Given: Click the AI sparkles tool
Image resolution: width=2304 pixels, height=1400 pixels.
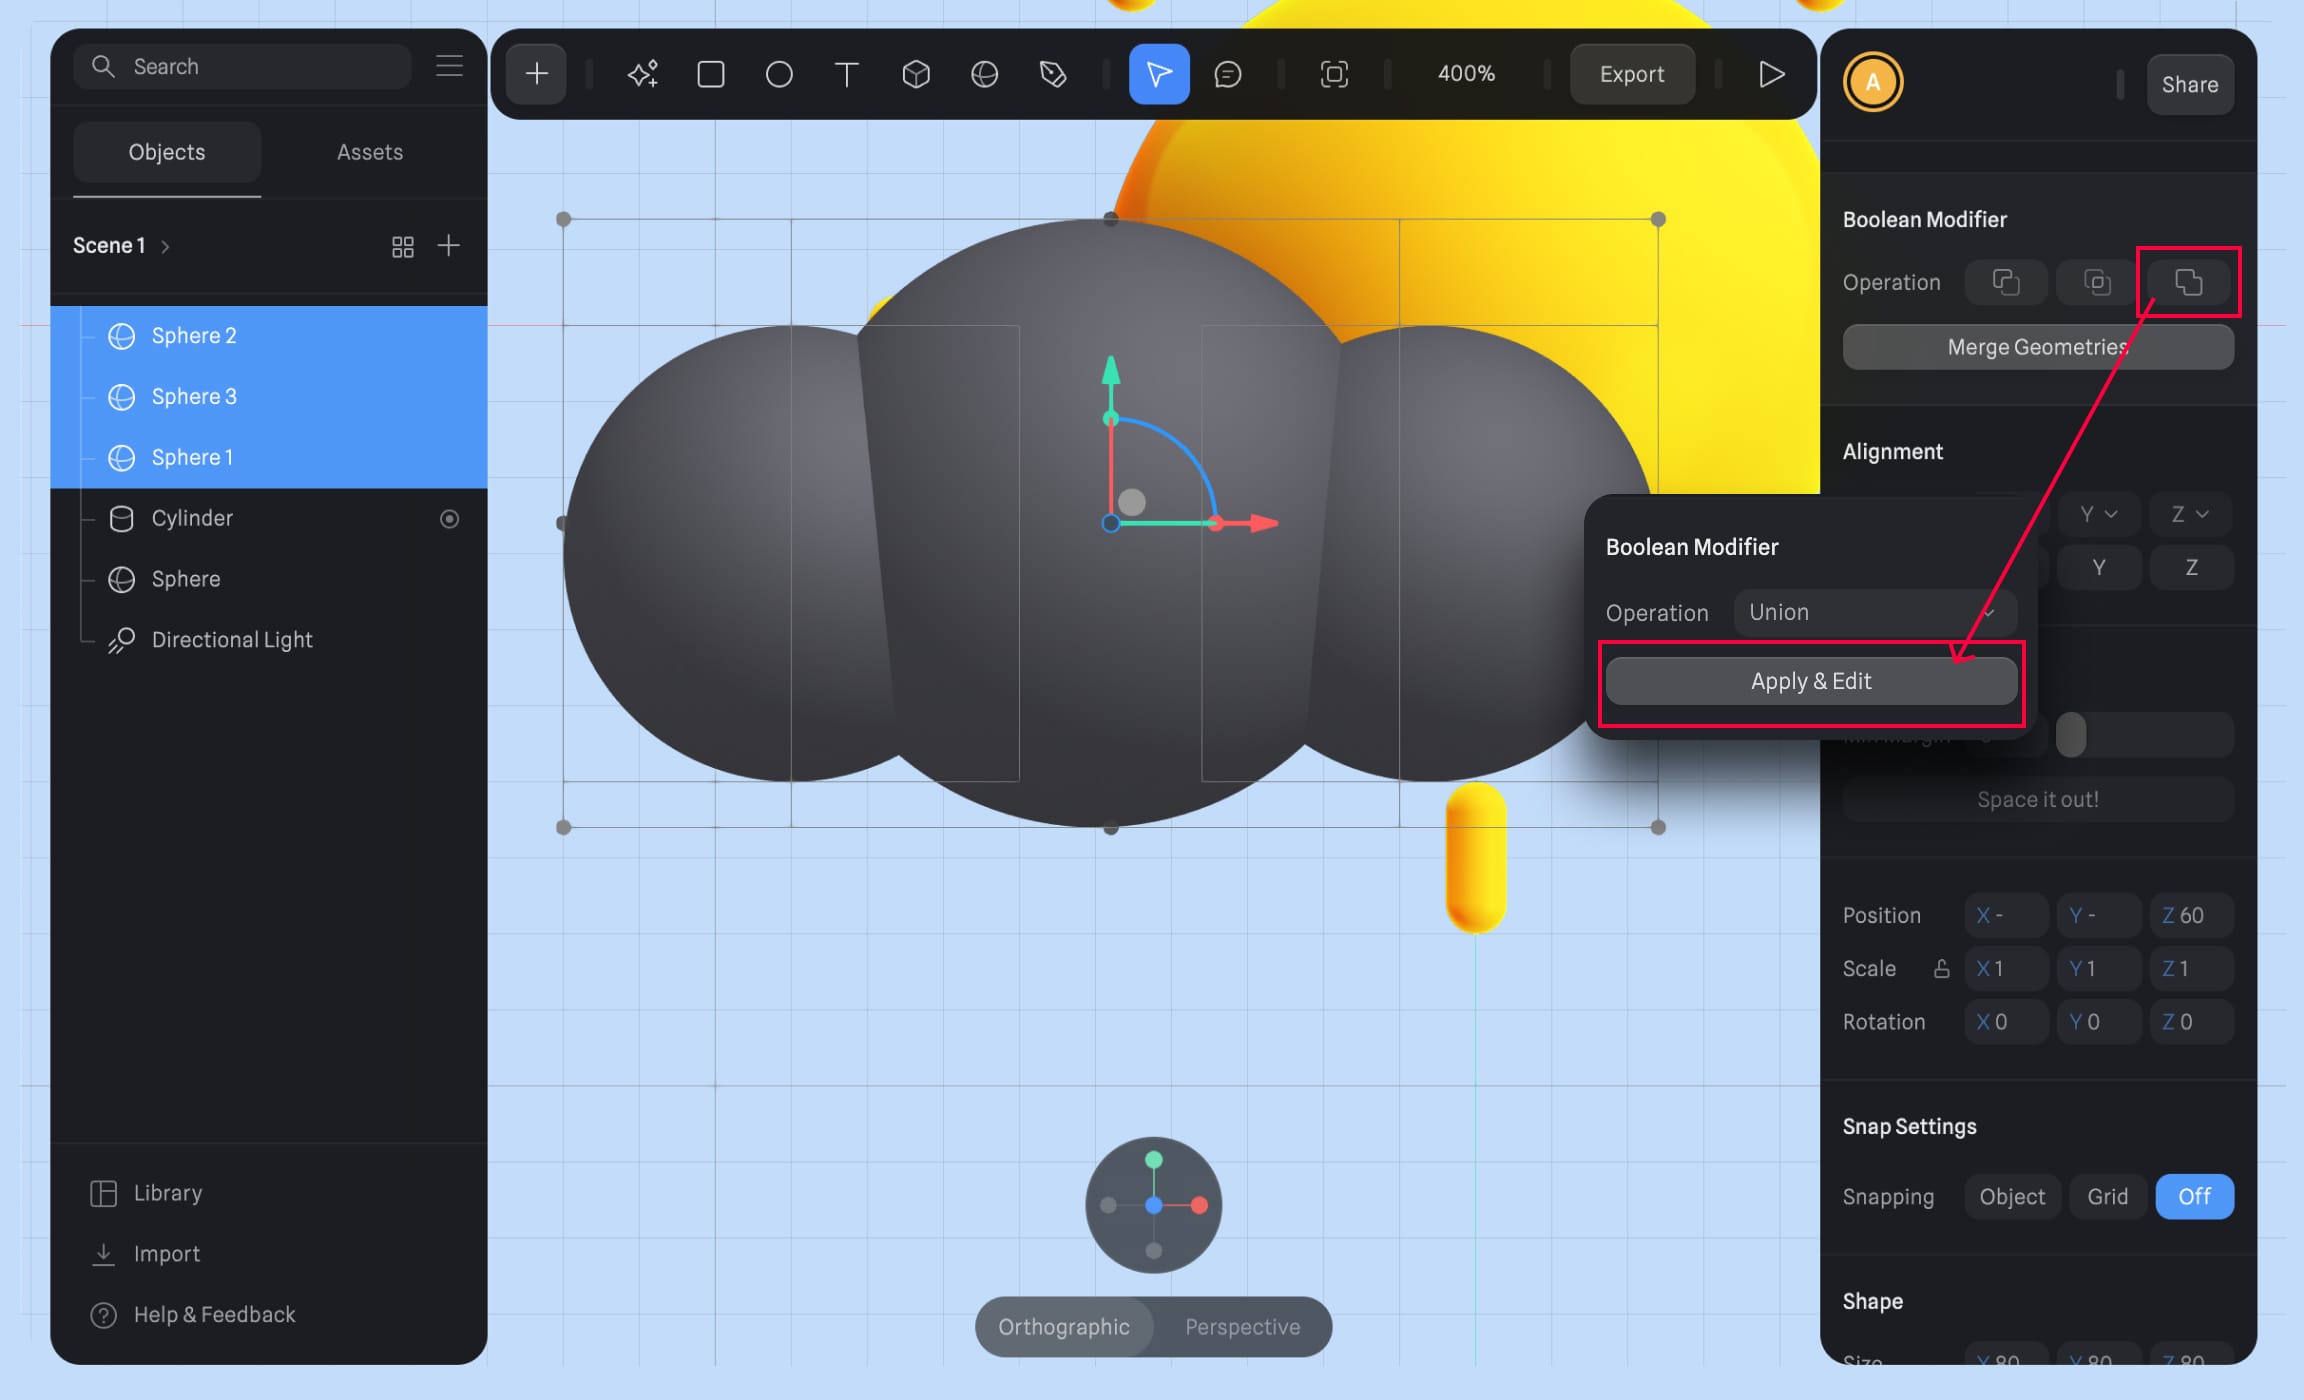Looking at the screenshot, I should coord(642,73).
